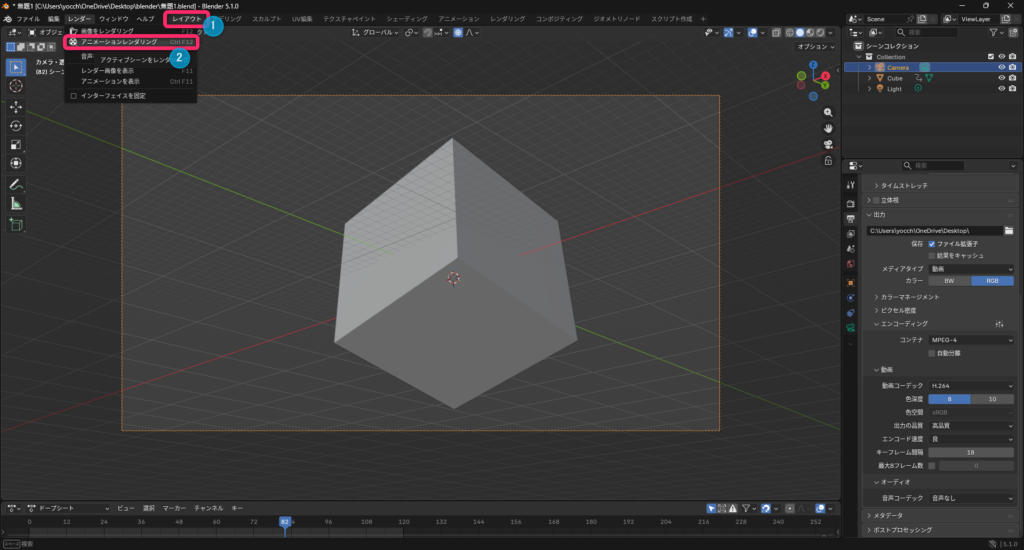Image resolution: width=1024 pixels, height=550 pixels.
Task: Expand the メタデータ panel
Action: pyautogui.click(x=890, y=515)
